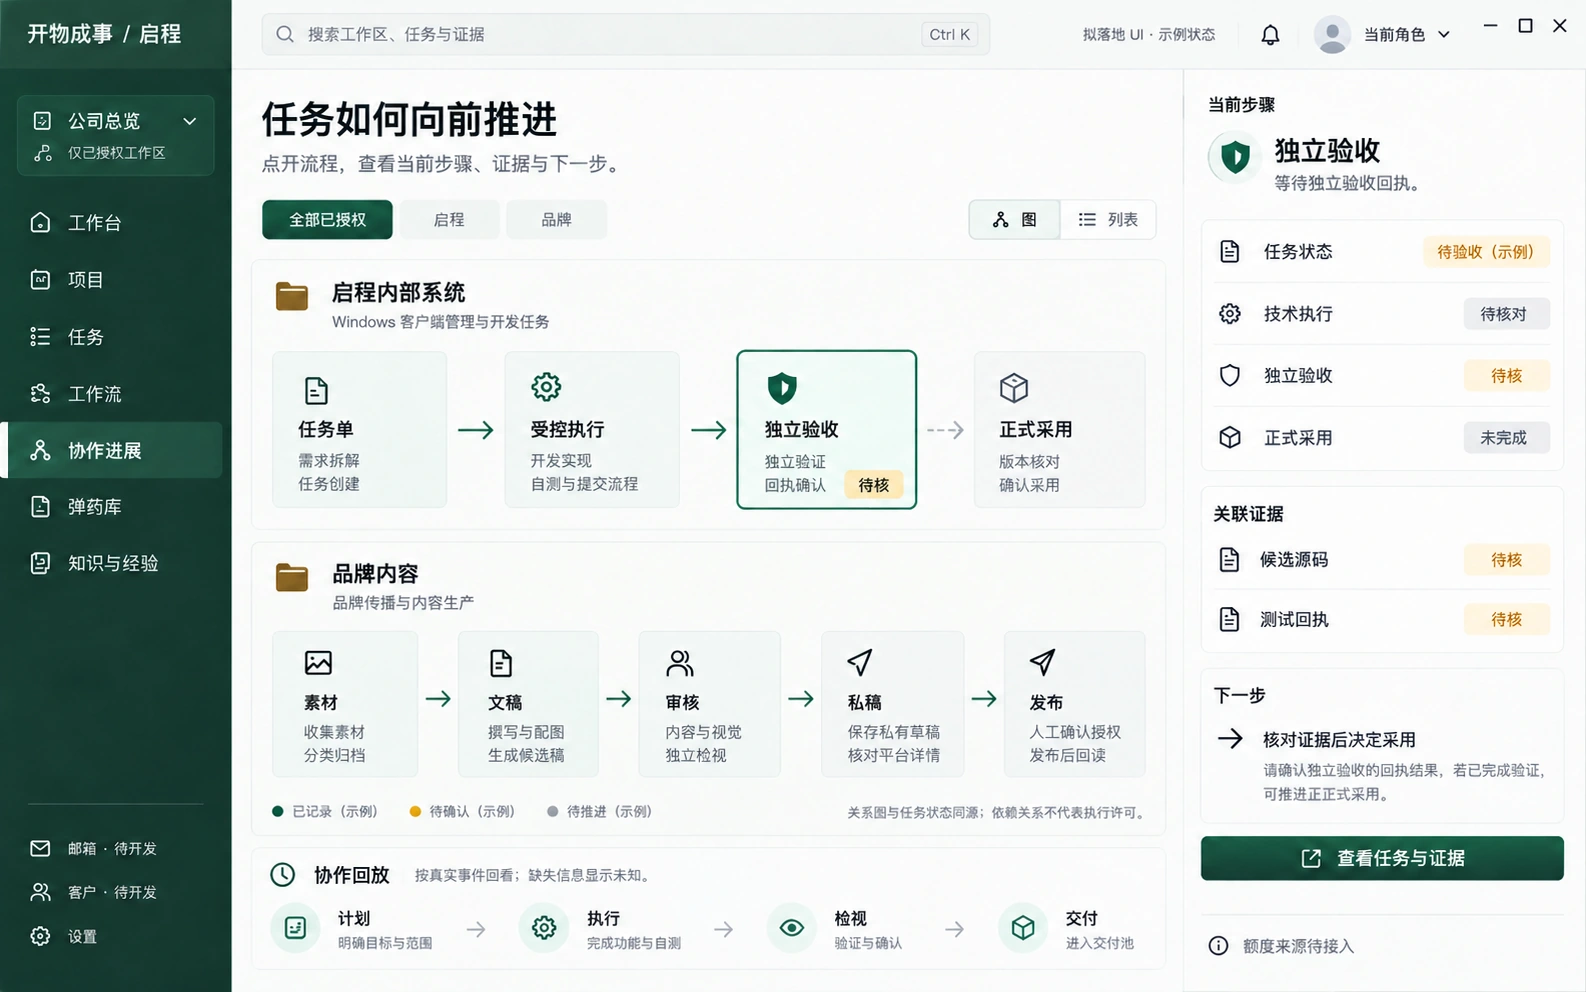Select the 全部已授权 filter tab
1586x992 pixels.
327,220
